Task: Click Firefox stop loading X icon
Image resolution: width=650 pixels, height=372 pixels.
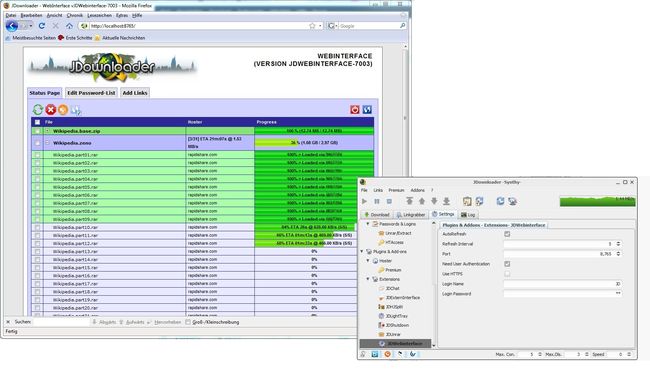Action: (x=56, y=26)
